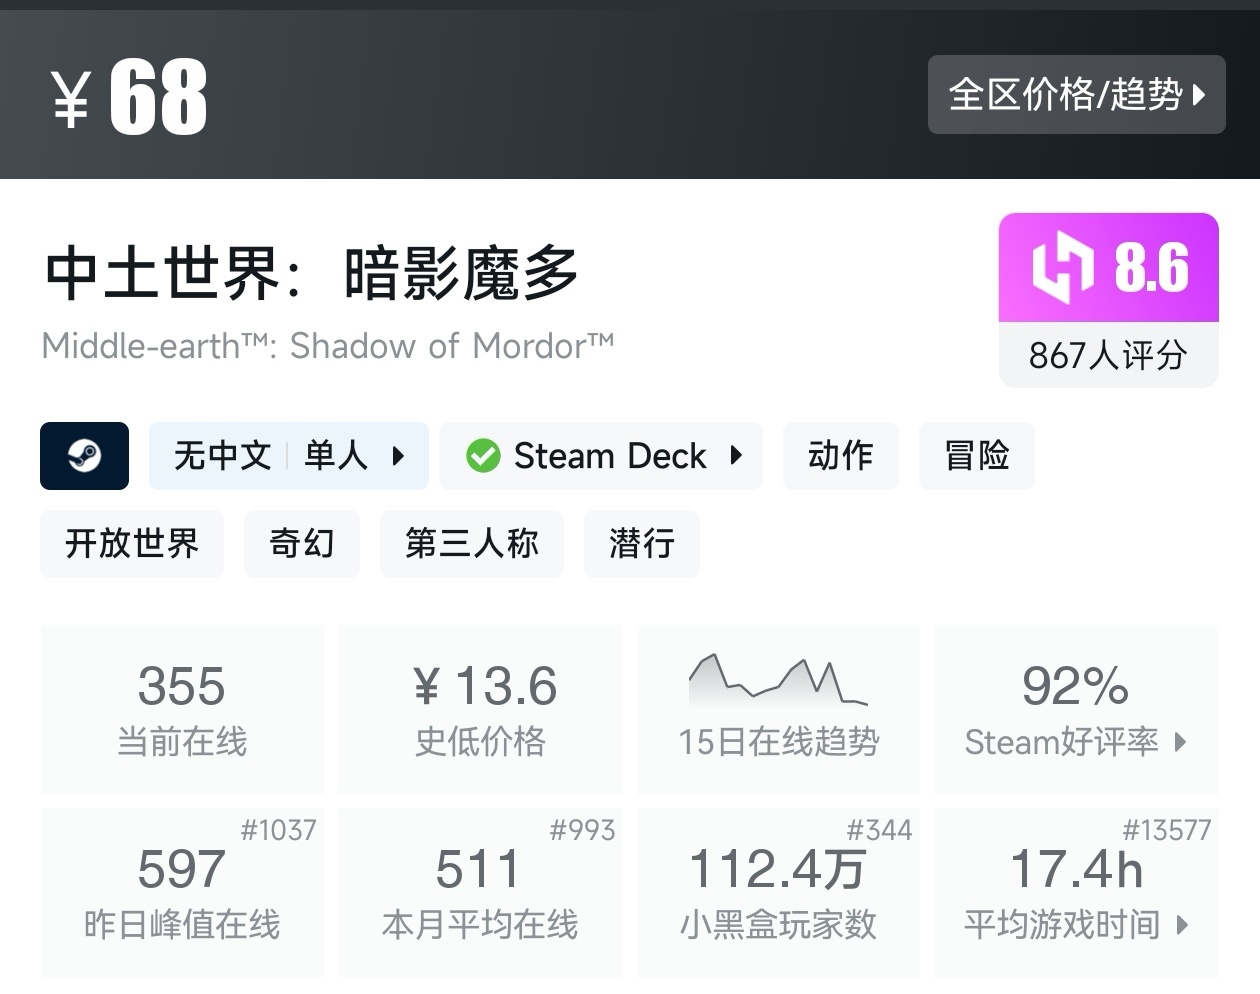Tap the 511 本月平均在线 stat
The height and width of the screenshot is (994, 1260).
tap(480, 892)
